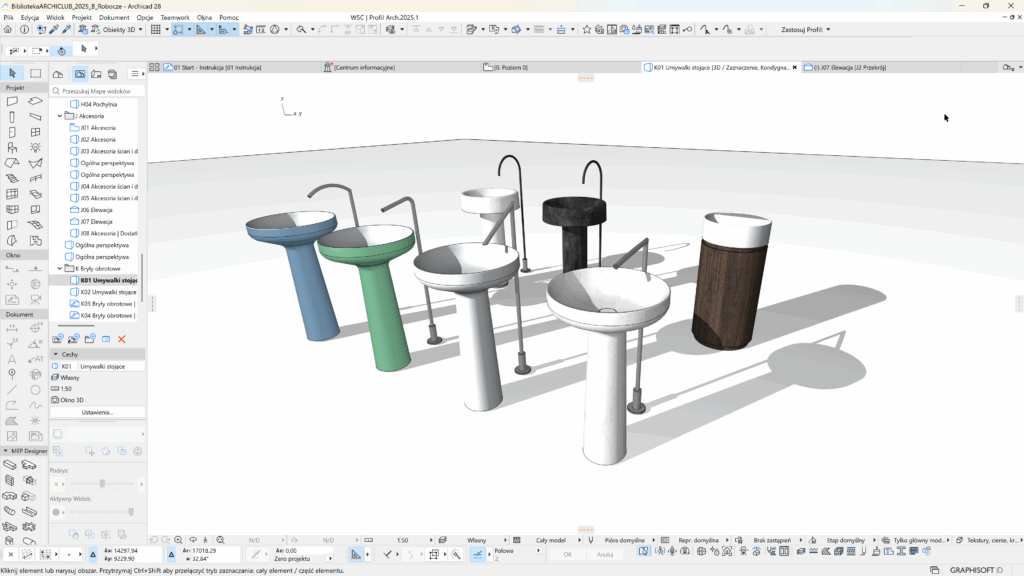Click the red X delete view icon
This screenshot has width=1024, height=576.
click(122, 340)
